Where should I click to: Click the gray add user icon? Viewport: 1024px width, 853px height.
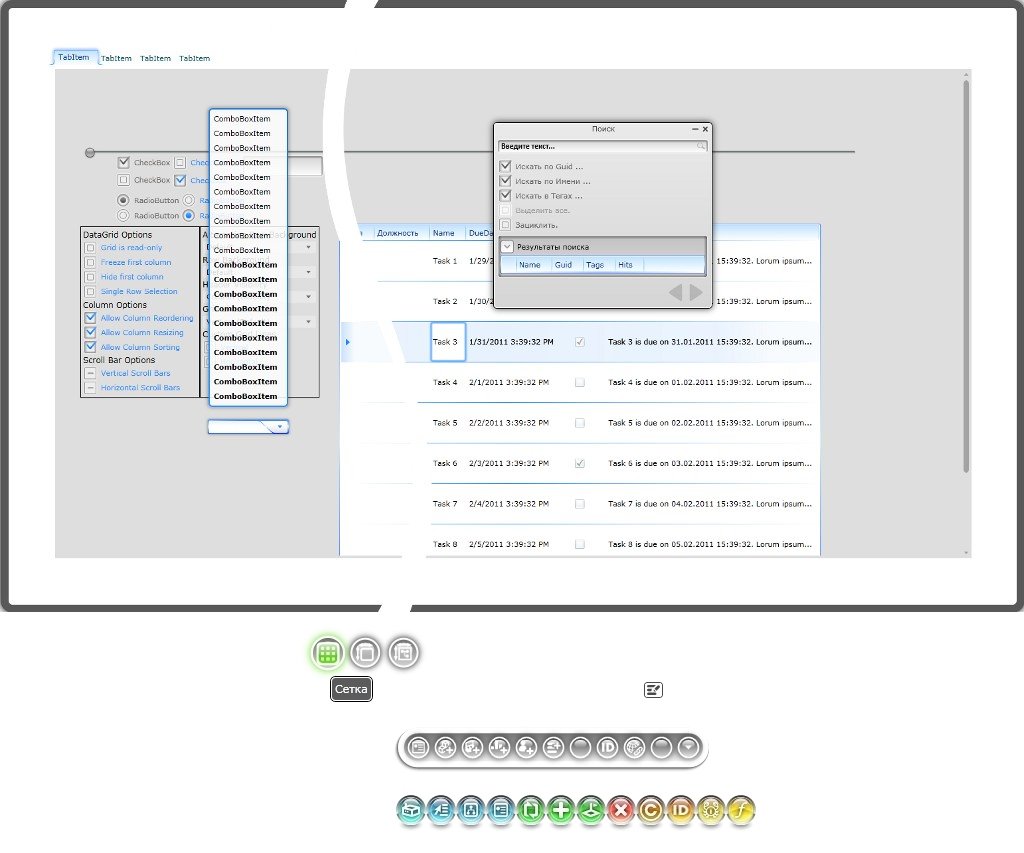coord(526,747)
